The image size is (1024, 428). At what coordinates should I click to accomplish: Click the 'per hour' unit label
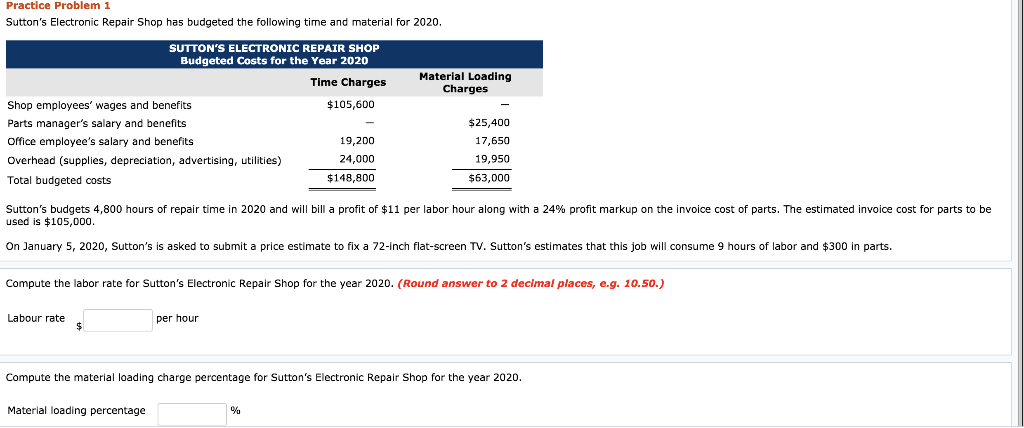(177, 318)
